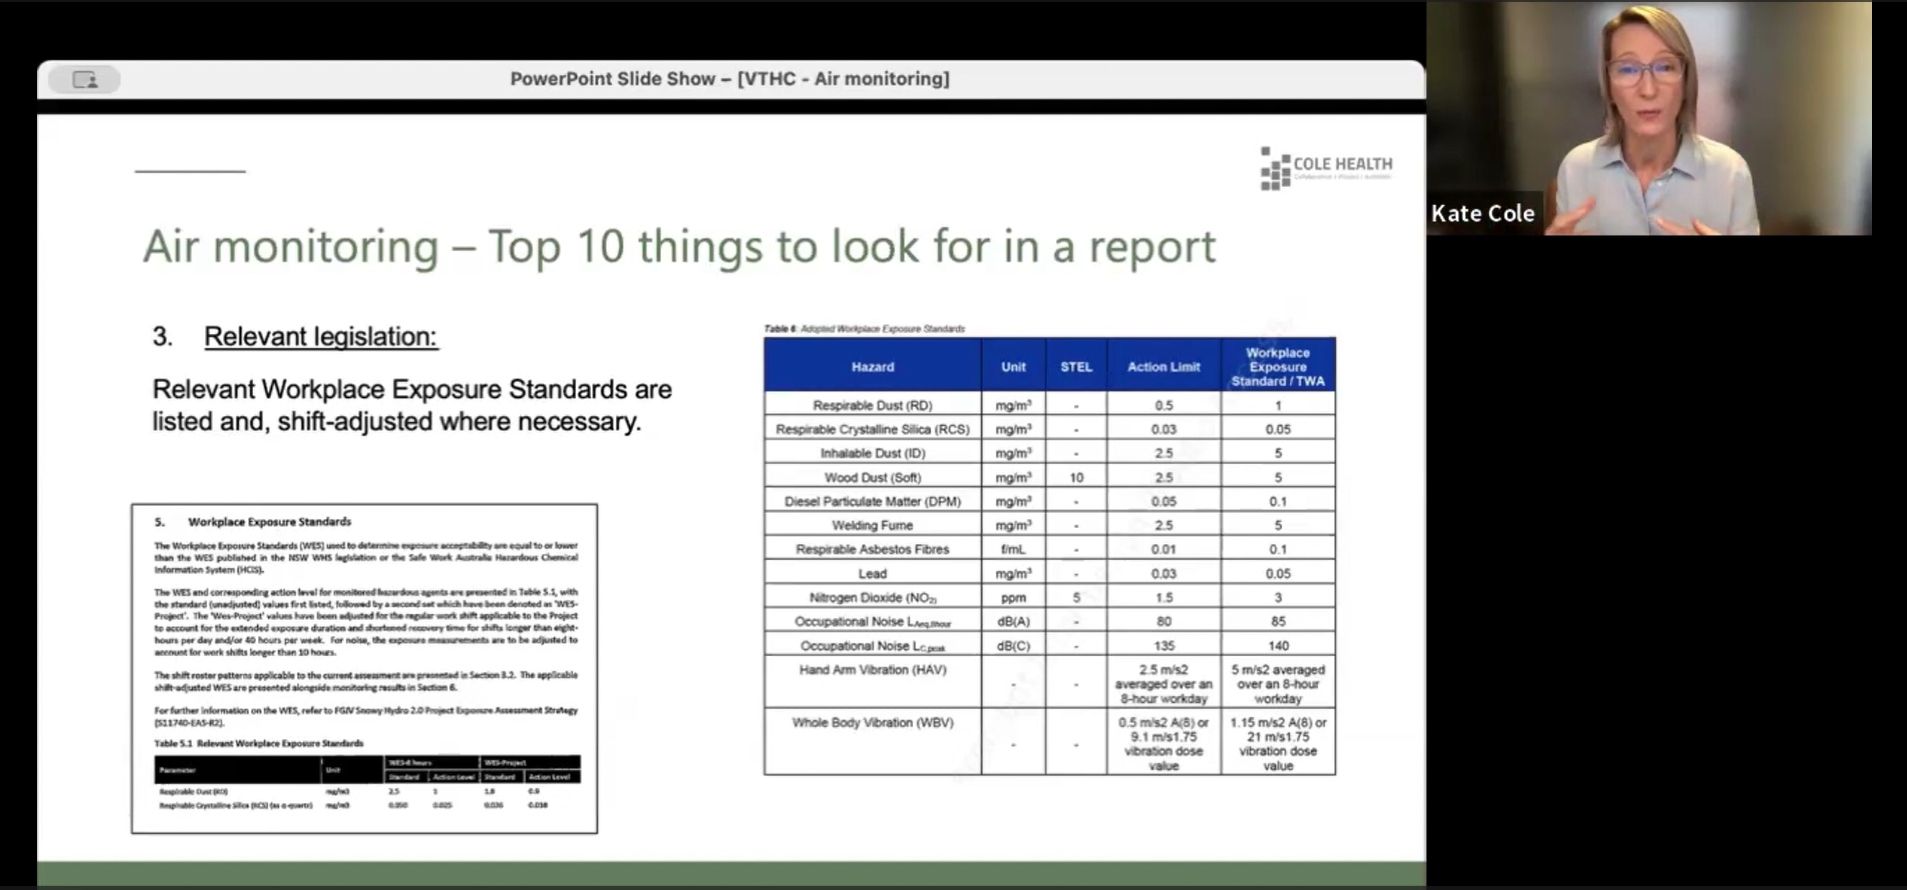
Task: Click the PowerPoint Slide Show window title
Action: (729, 79)
